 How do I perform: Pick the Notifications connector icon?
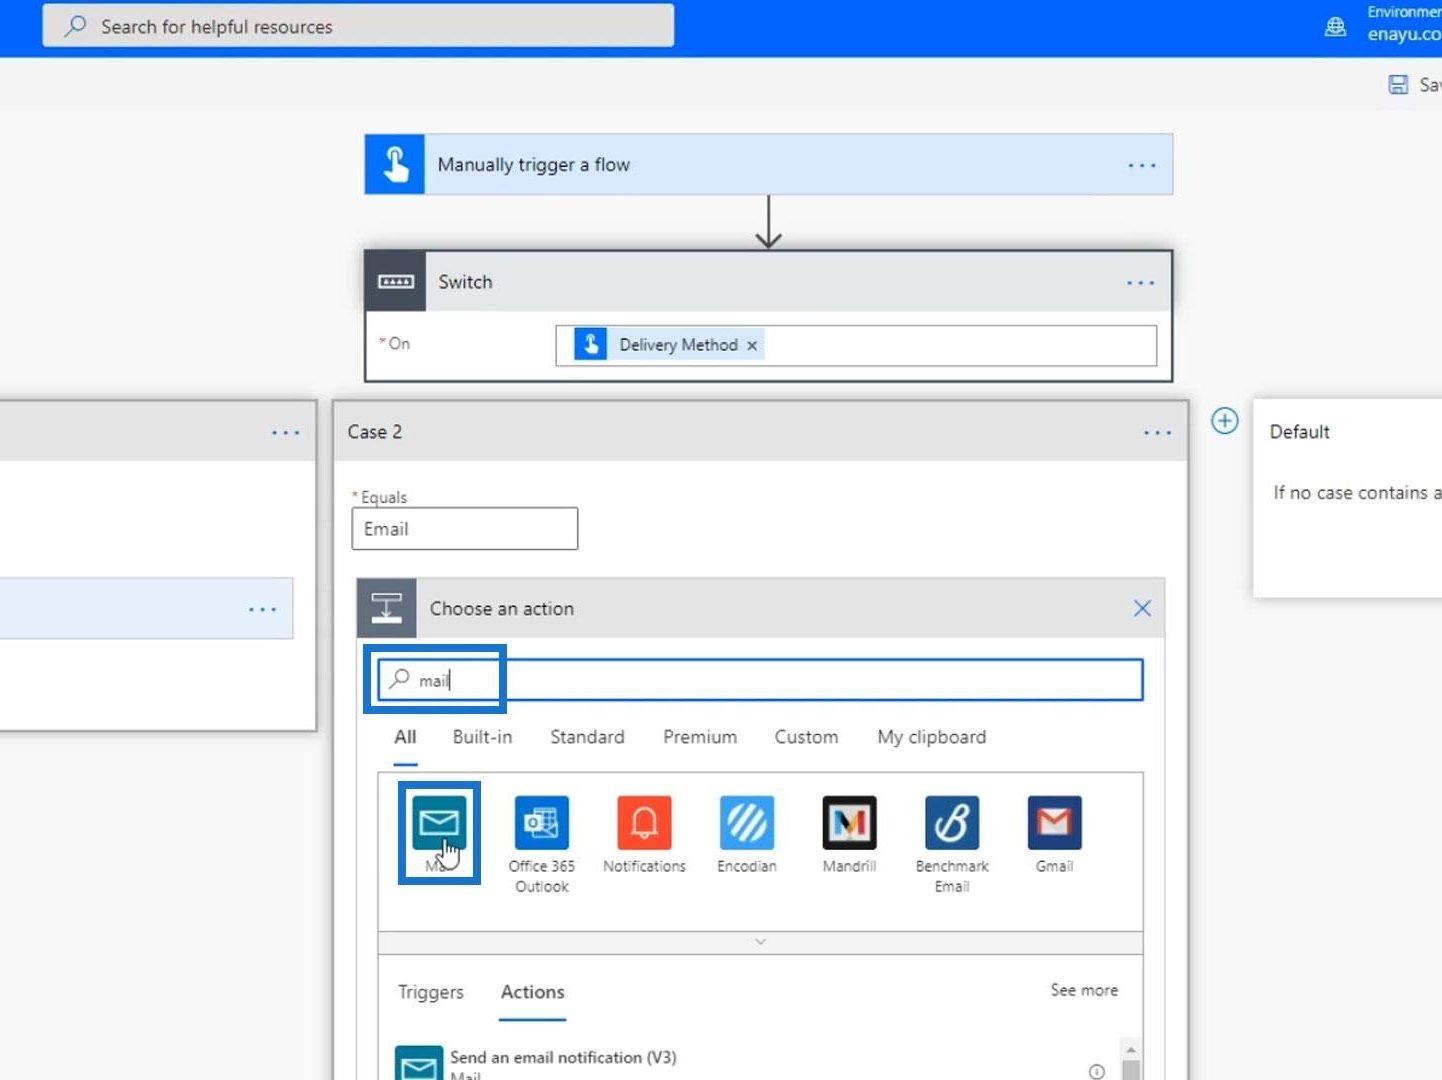(644, 822)
